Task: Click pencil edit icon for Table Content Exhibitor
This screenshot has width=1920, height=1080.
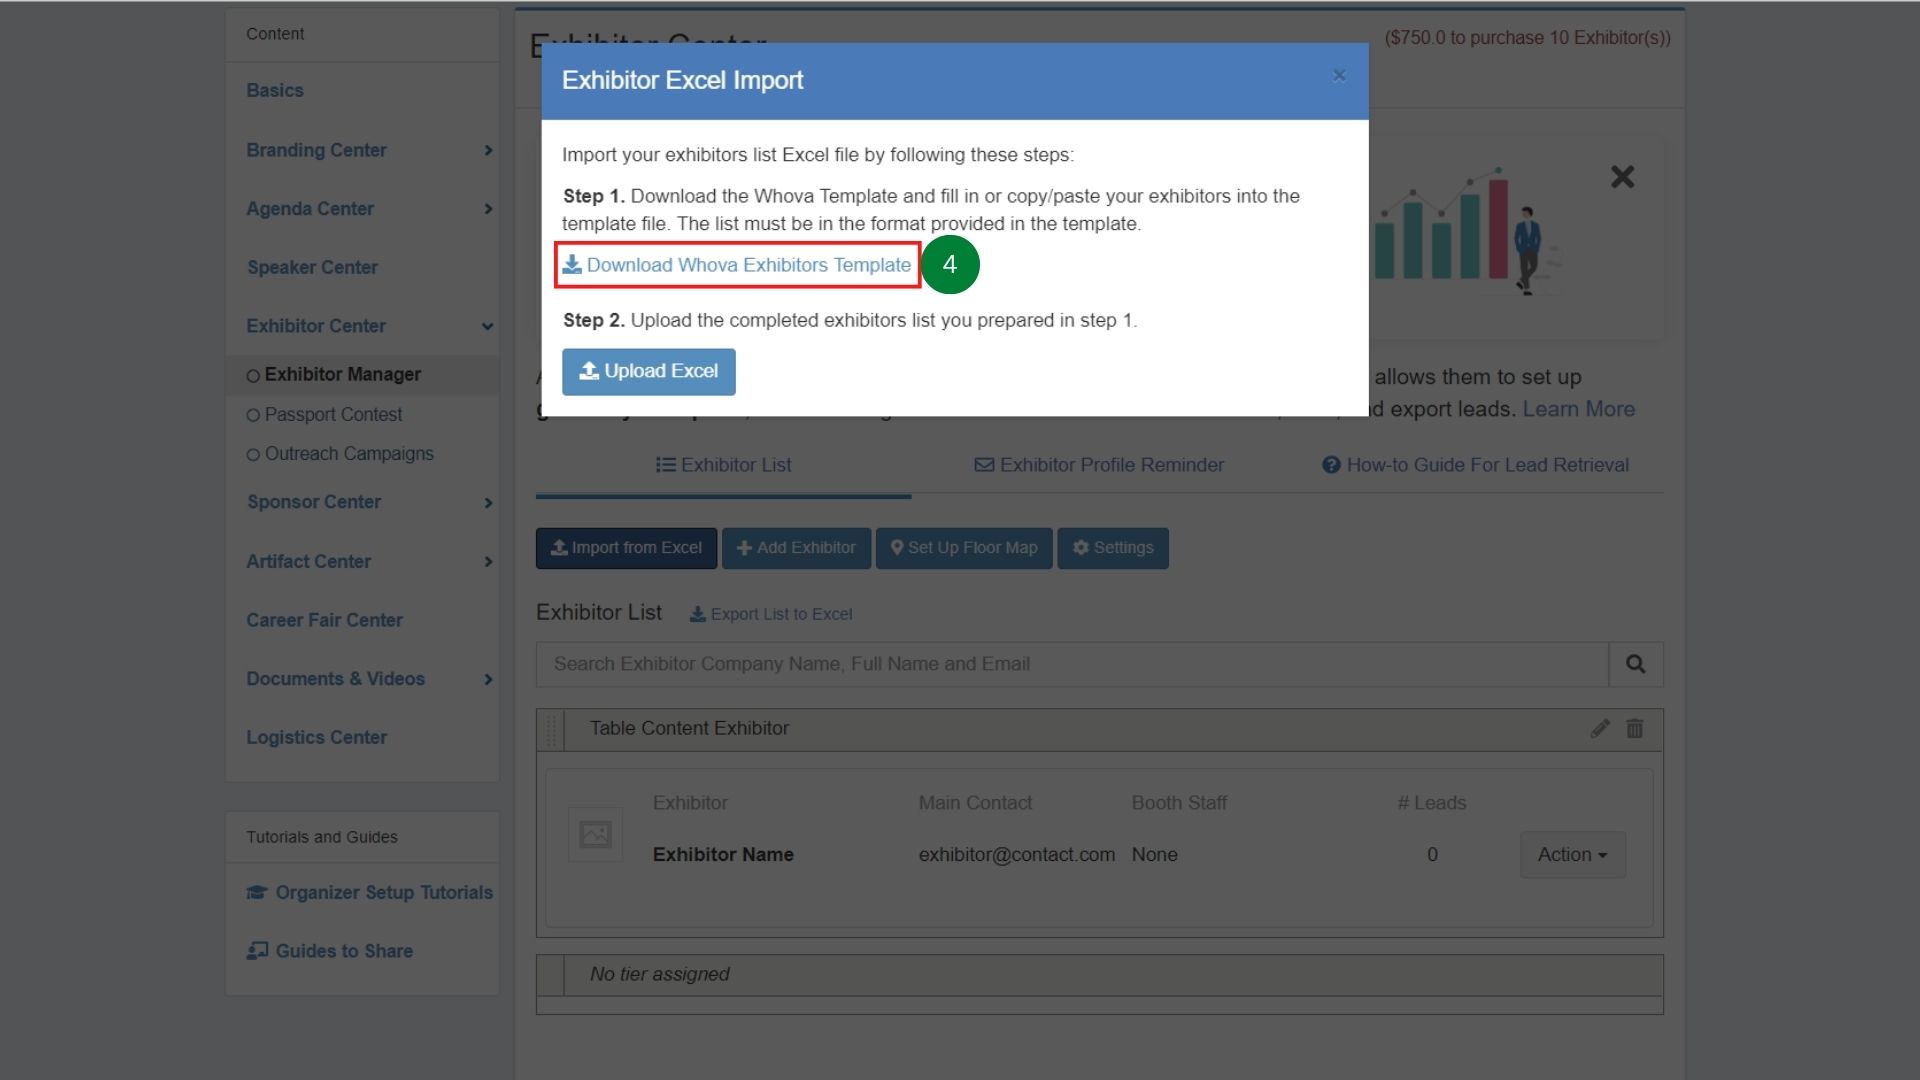Action: tap(1599, 728)
